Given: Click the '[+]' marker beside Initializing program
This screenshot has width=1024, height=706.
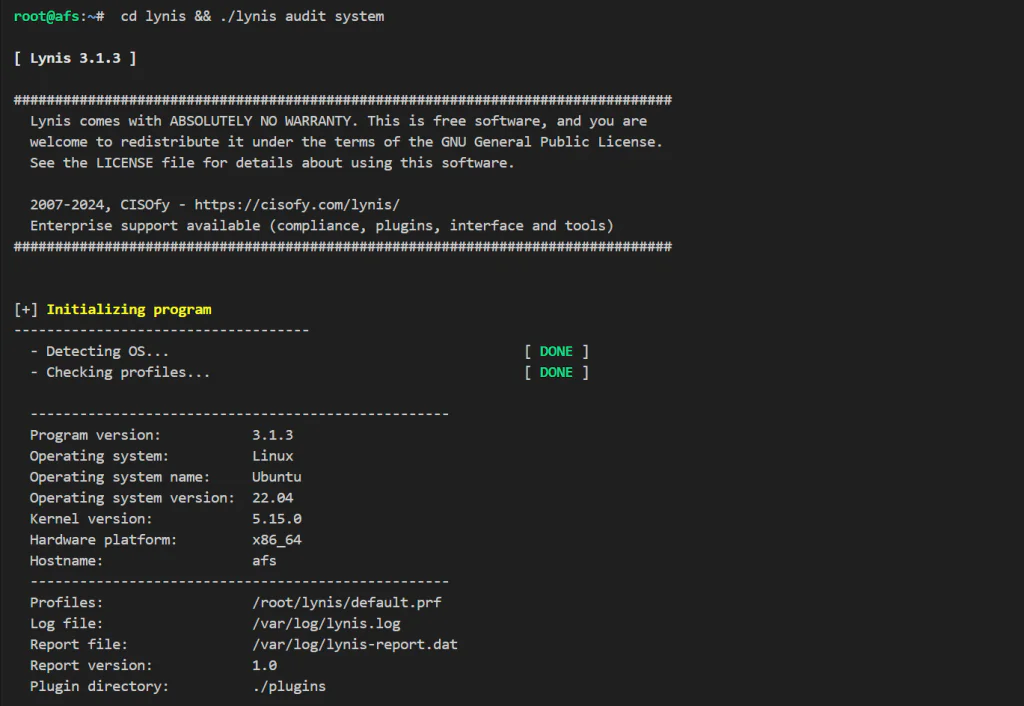Looking at the screenshot, I should coord(26,310).
